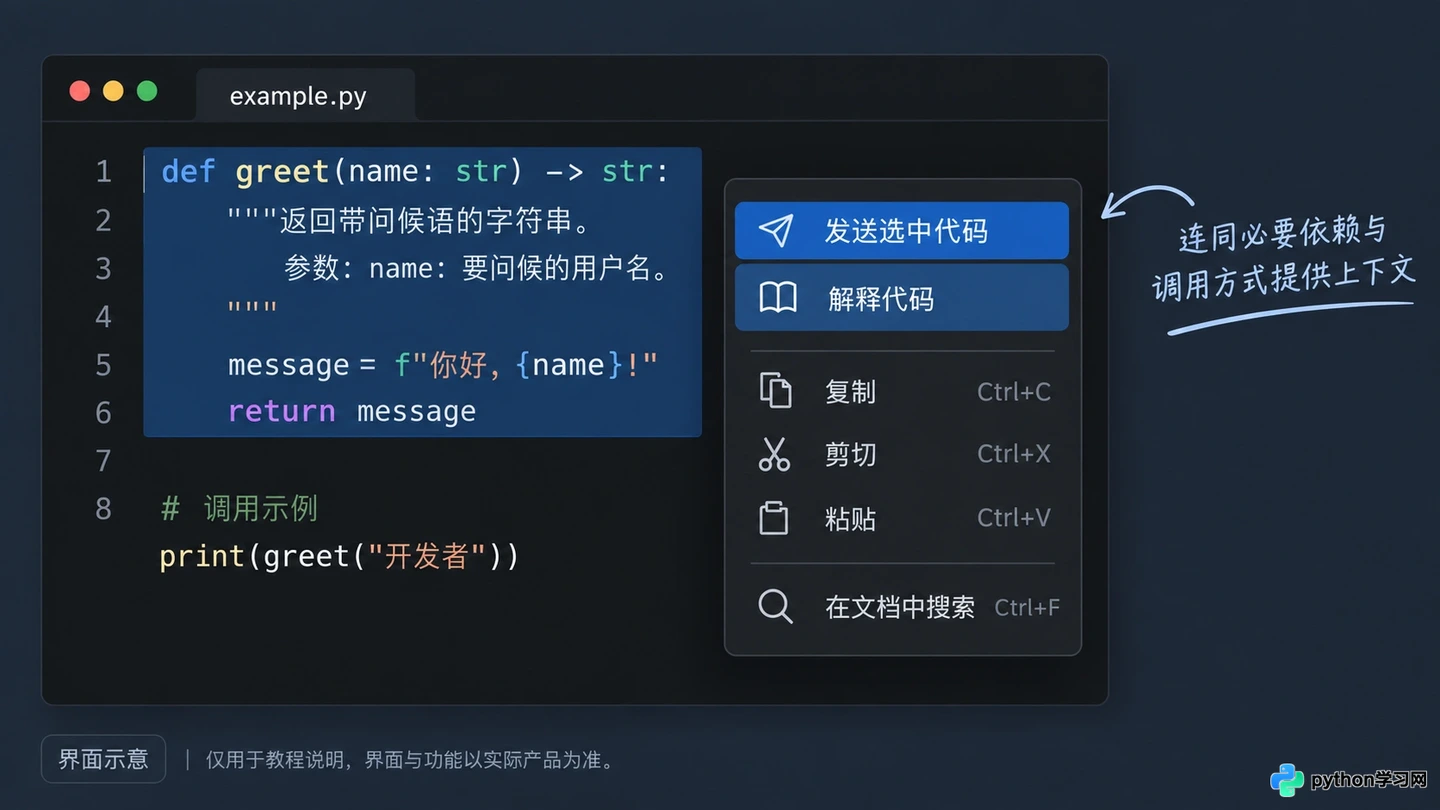
Task: Click the green maximize window dot
Action: 147,91
